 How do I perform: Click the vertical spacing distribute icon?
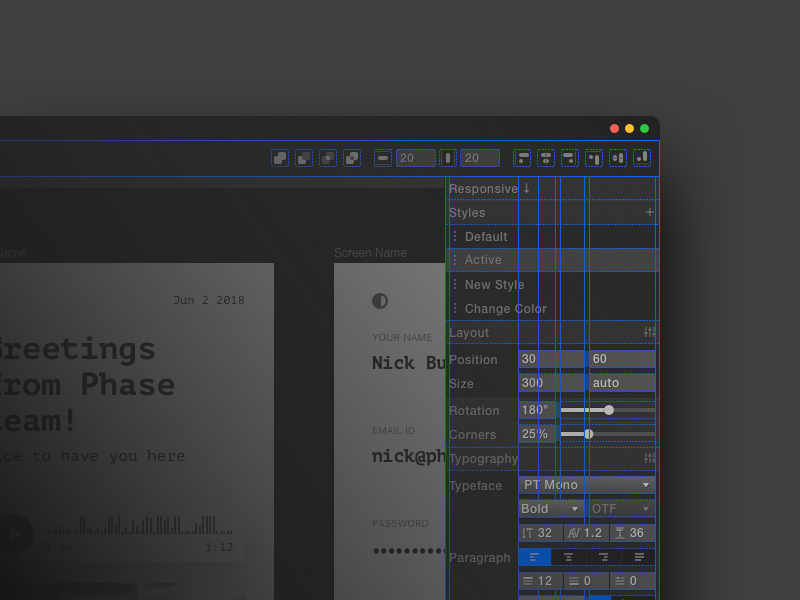(x=448, y=158)
